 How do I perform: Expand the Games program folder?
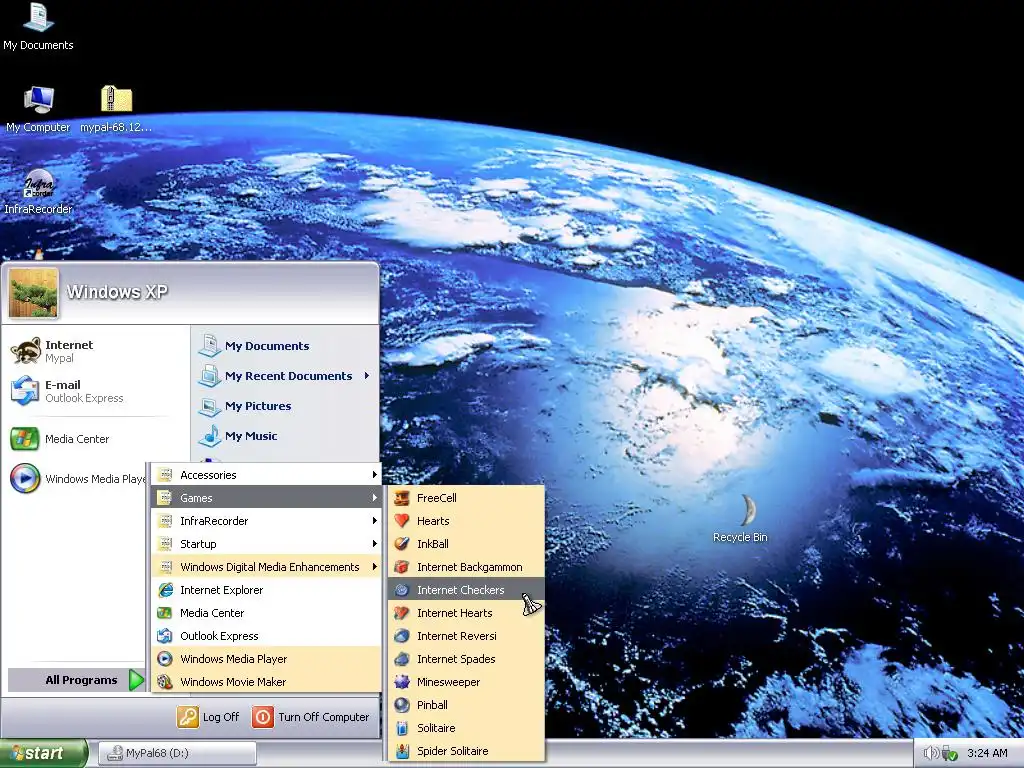point(266,498)
